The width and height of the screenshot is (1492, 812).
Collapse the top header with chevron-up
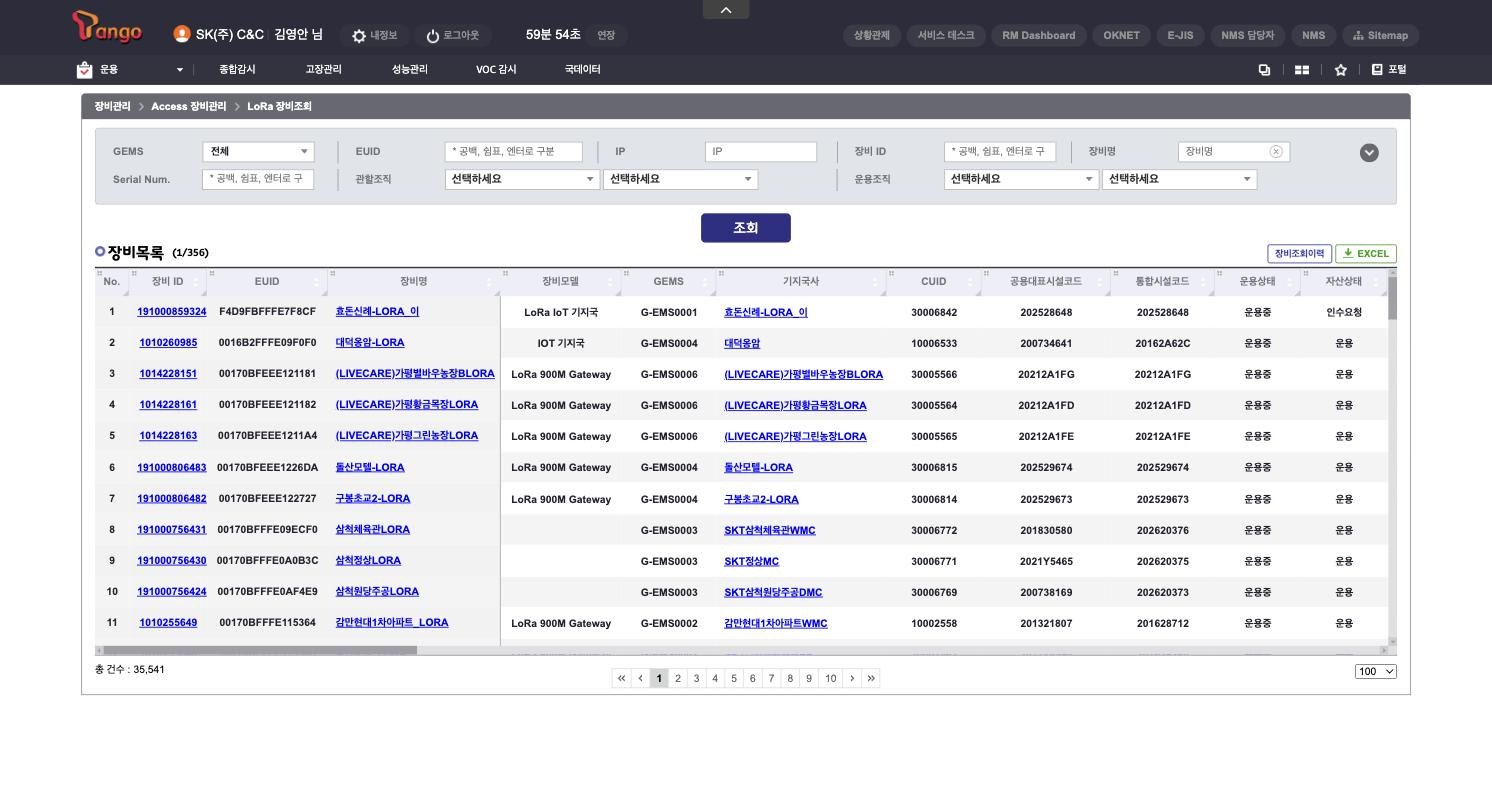point(726,10)
